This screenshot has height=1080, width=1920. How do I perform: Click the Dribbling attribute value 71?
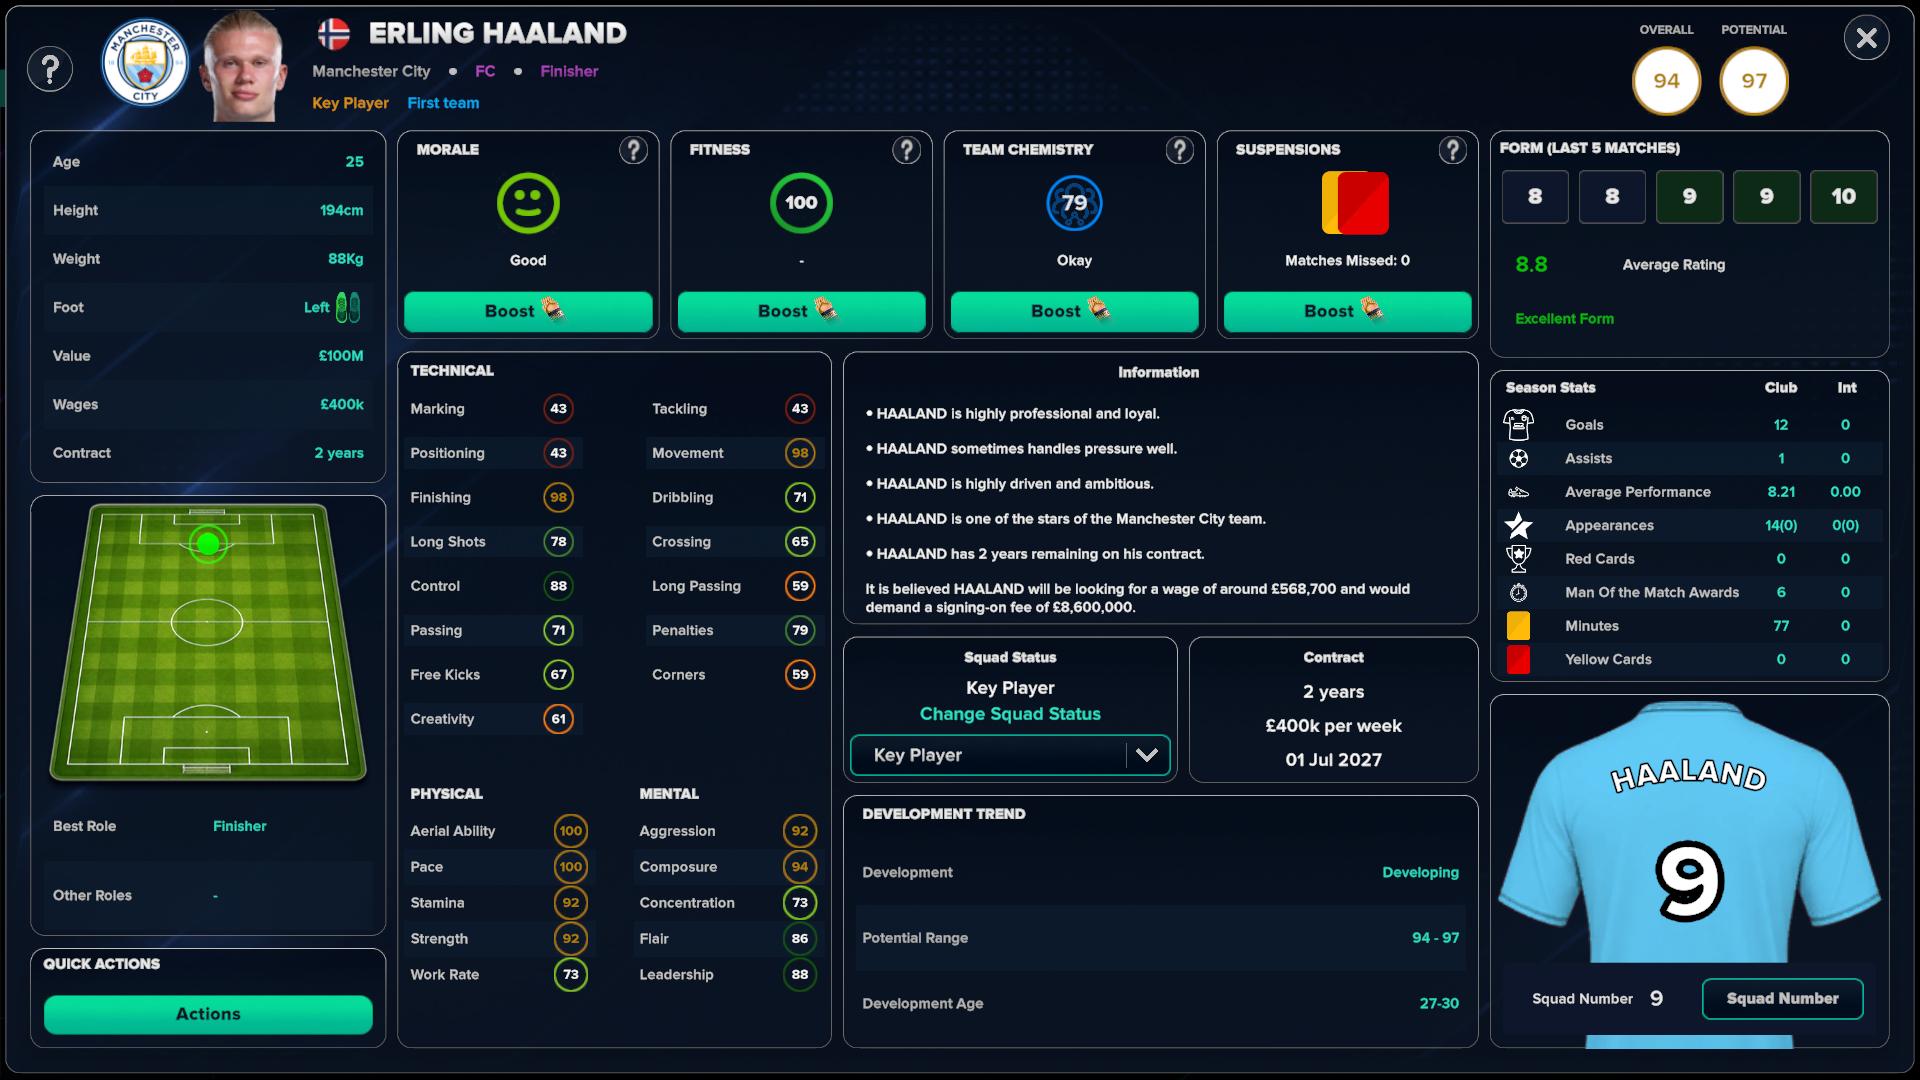(800, 497)
